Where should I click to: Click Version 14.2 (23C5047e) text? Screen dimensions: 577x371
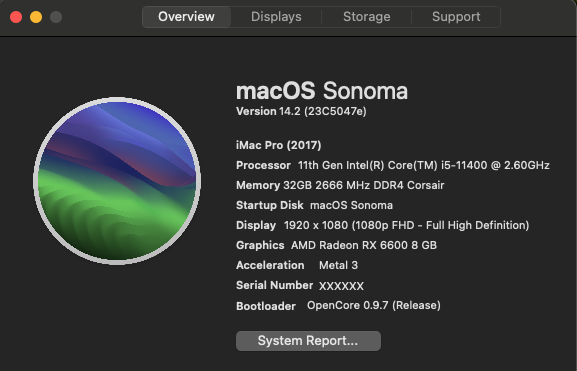coord(301,111)
